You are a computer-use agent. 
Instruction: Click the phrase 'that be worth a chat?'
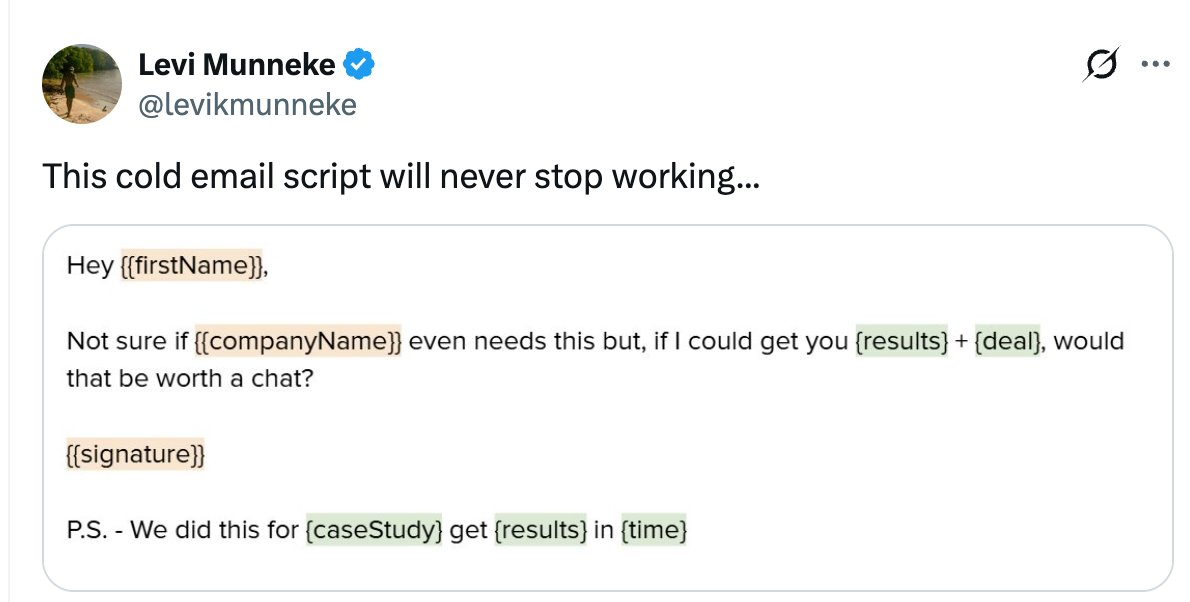tap(190, 380)
